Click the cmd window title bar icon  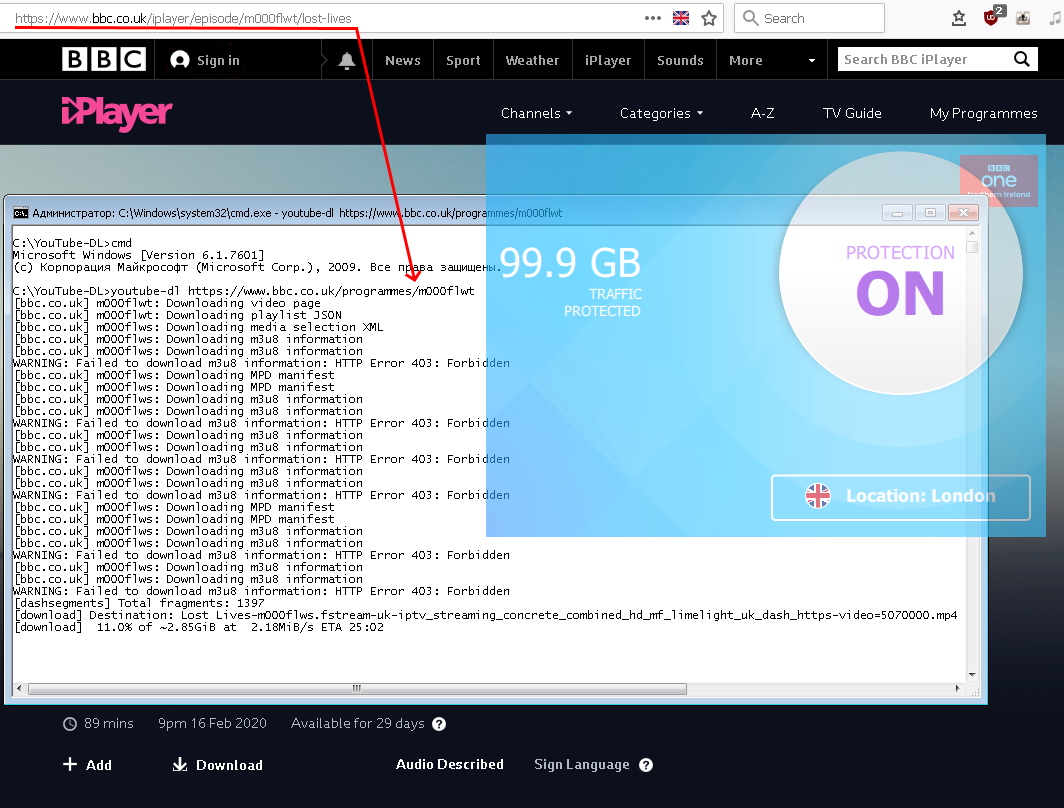(x=21, y=213)
